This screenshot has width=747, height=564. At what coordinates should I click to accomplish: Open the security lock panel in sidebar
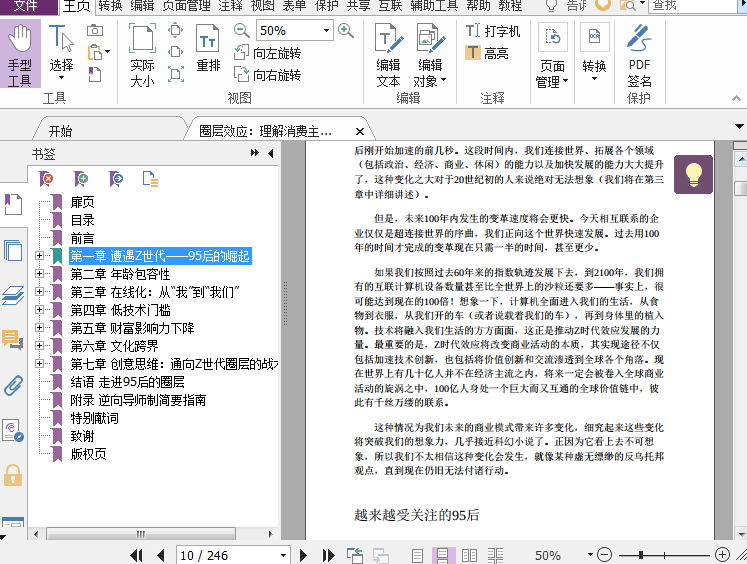pyautogui.click(x=13, y=474)
